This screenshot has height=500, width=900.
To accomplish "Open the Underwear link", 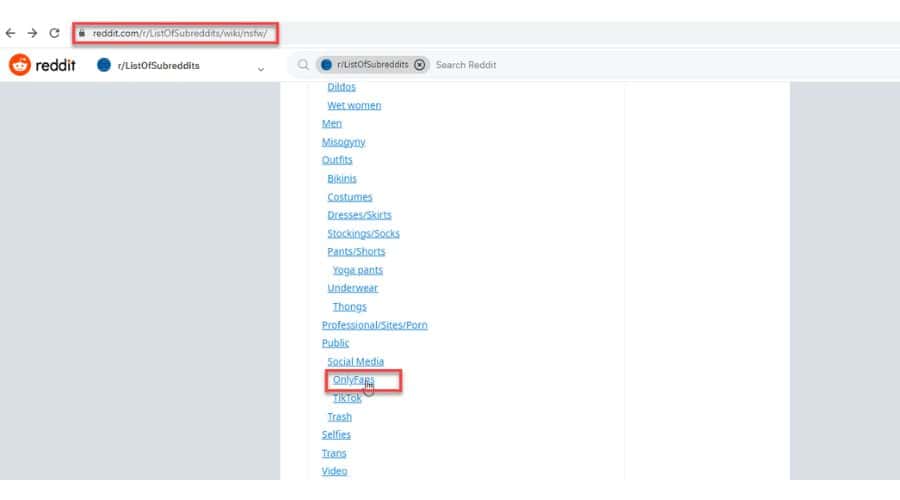I will point(352,288).
